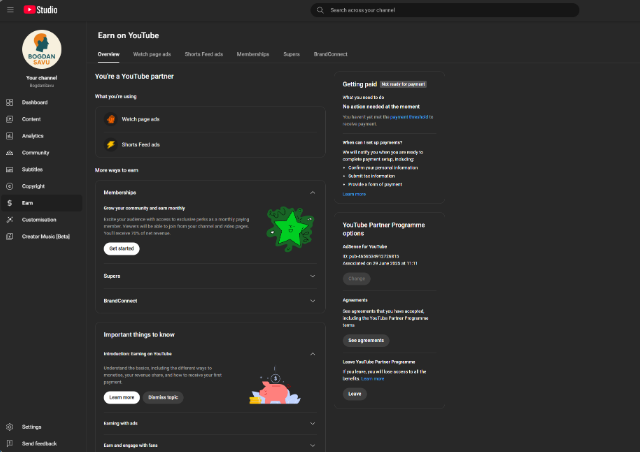This screenshot has width=640, height=452.
Task: Click the Leave programme button
Action: point(355,394)
